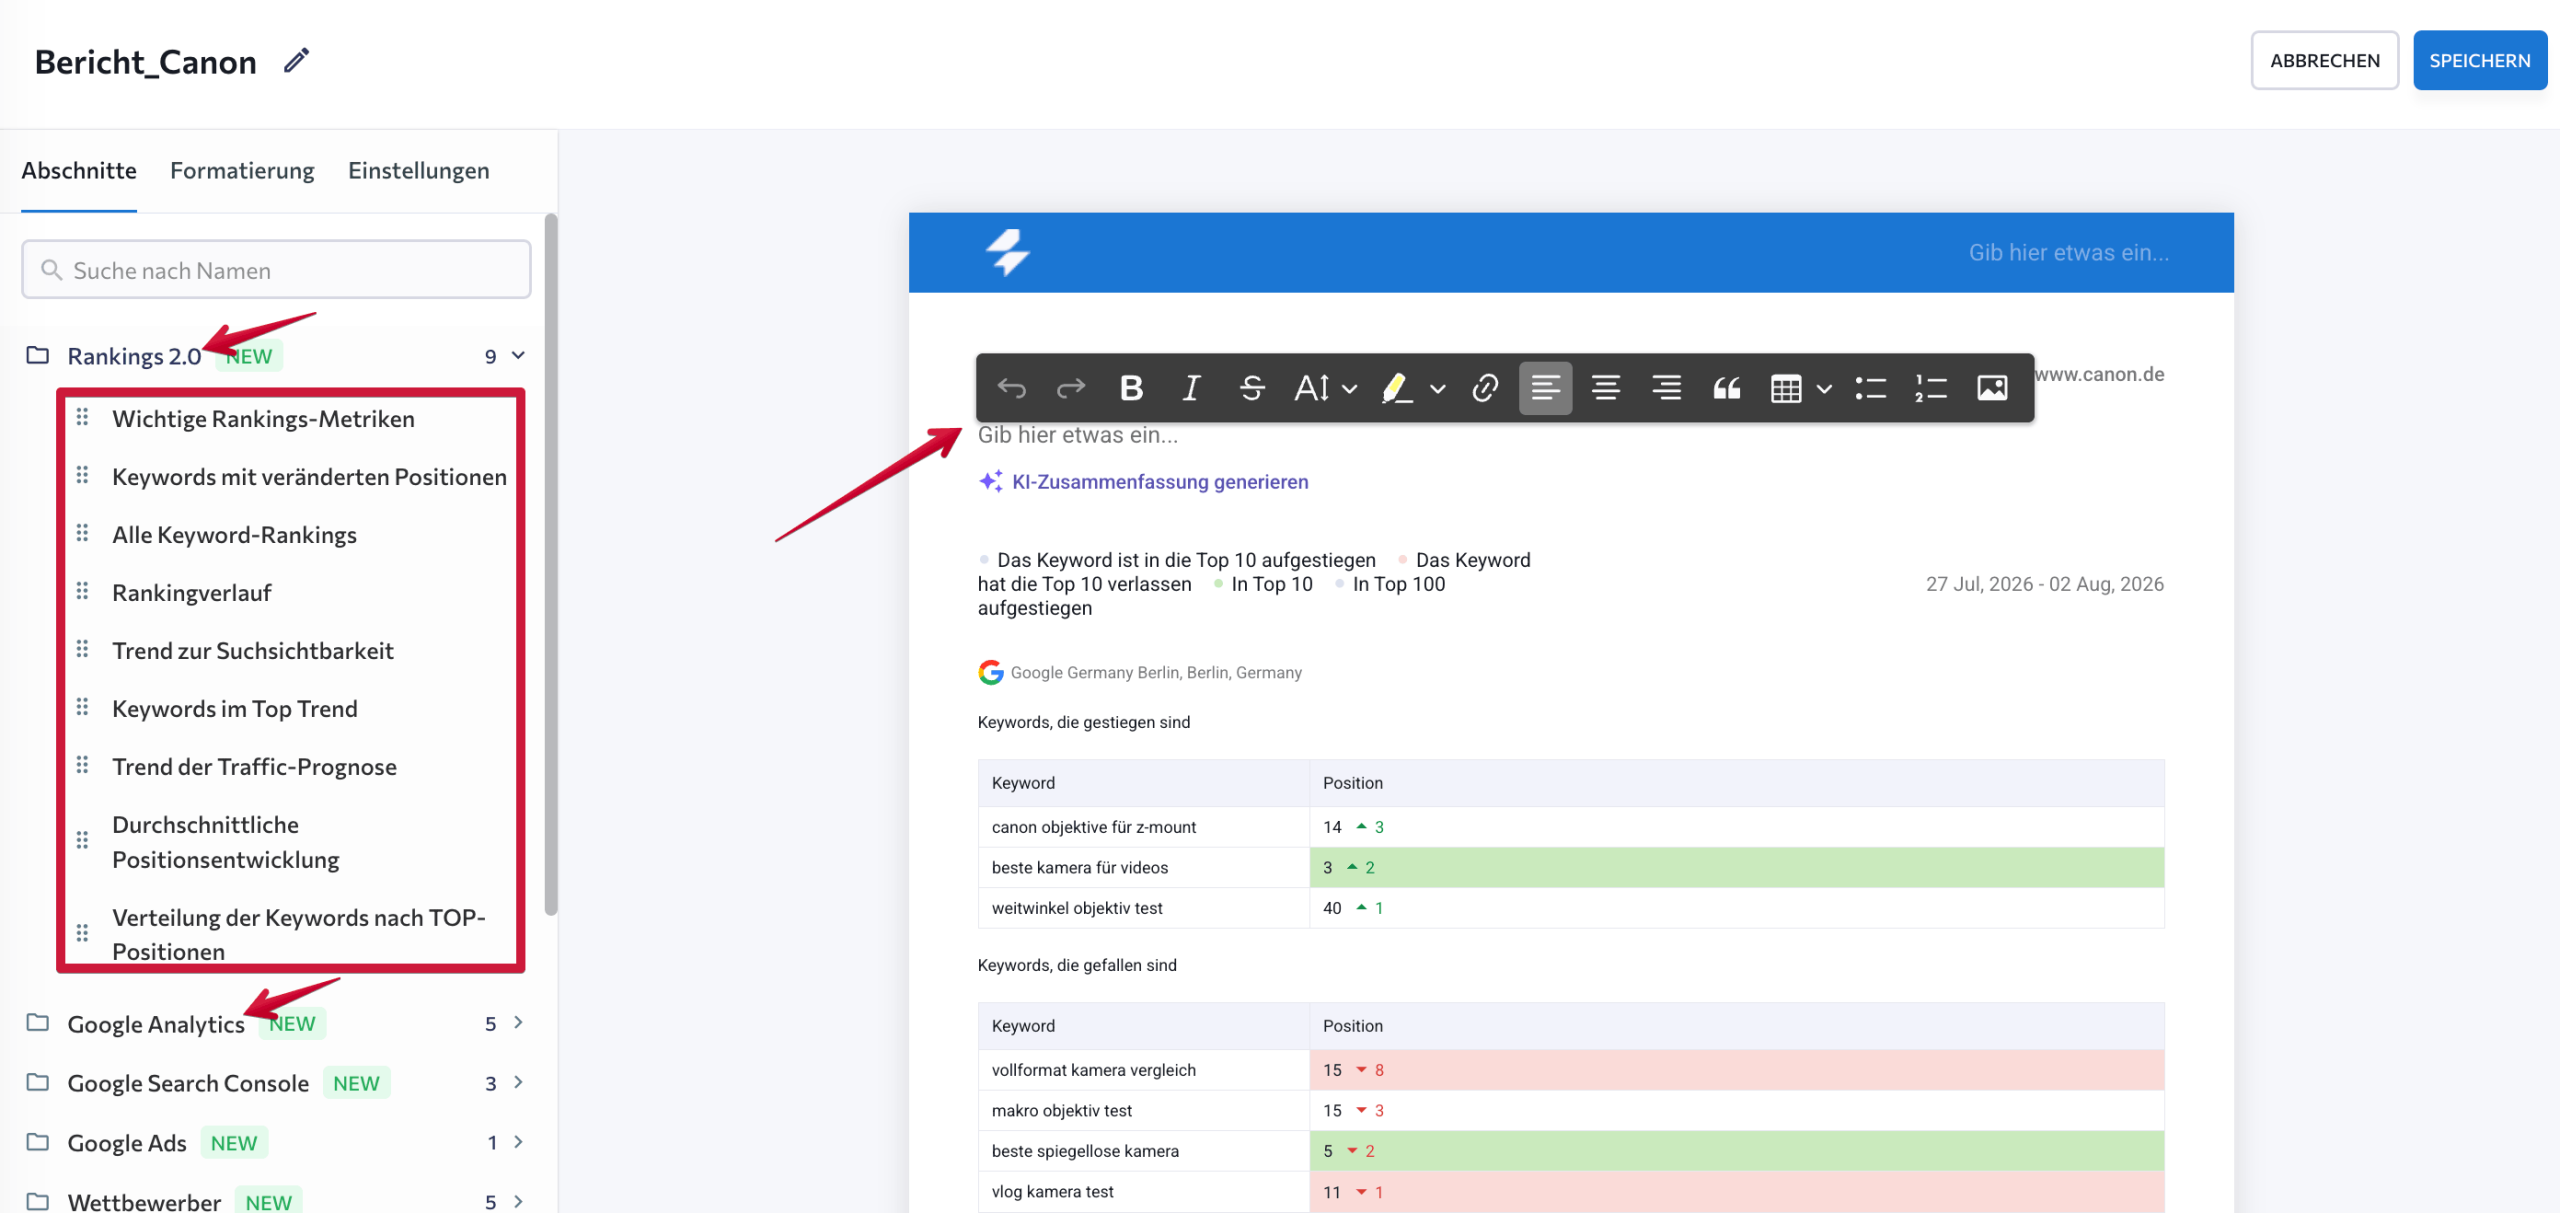The image size is (2560, 1213).
Task: Switch to the Einstellungen tab
Action: tap(419, 170)
